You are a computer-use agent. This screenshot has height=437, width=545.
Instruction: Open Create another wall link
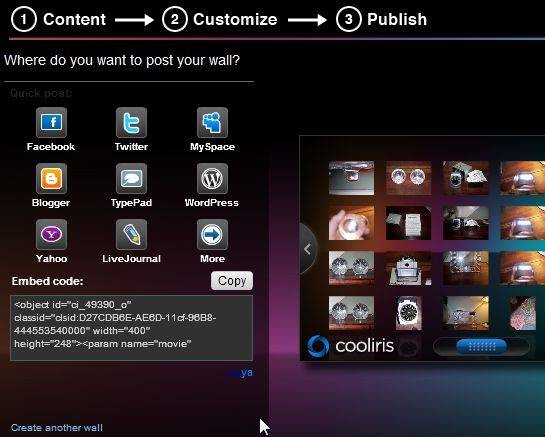57,427
